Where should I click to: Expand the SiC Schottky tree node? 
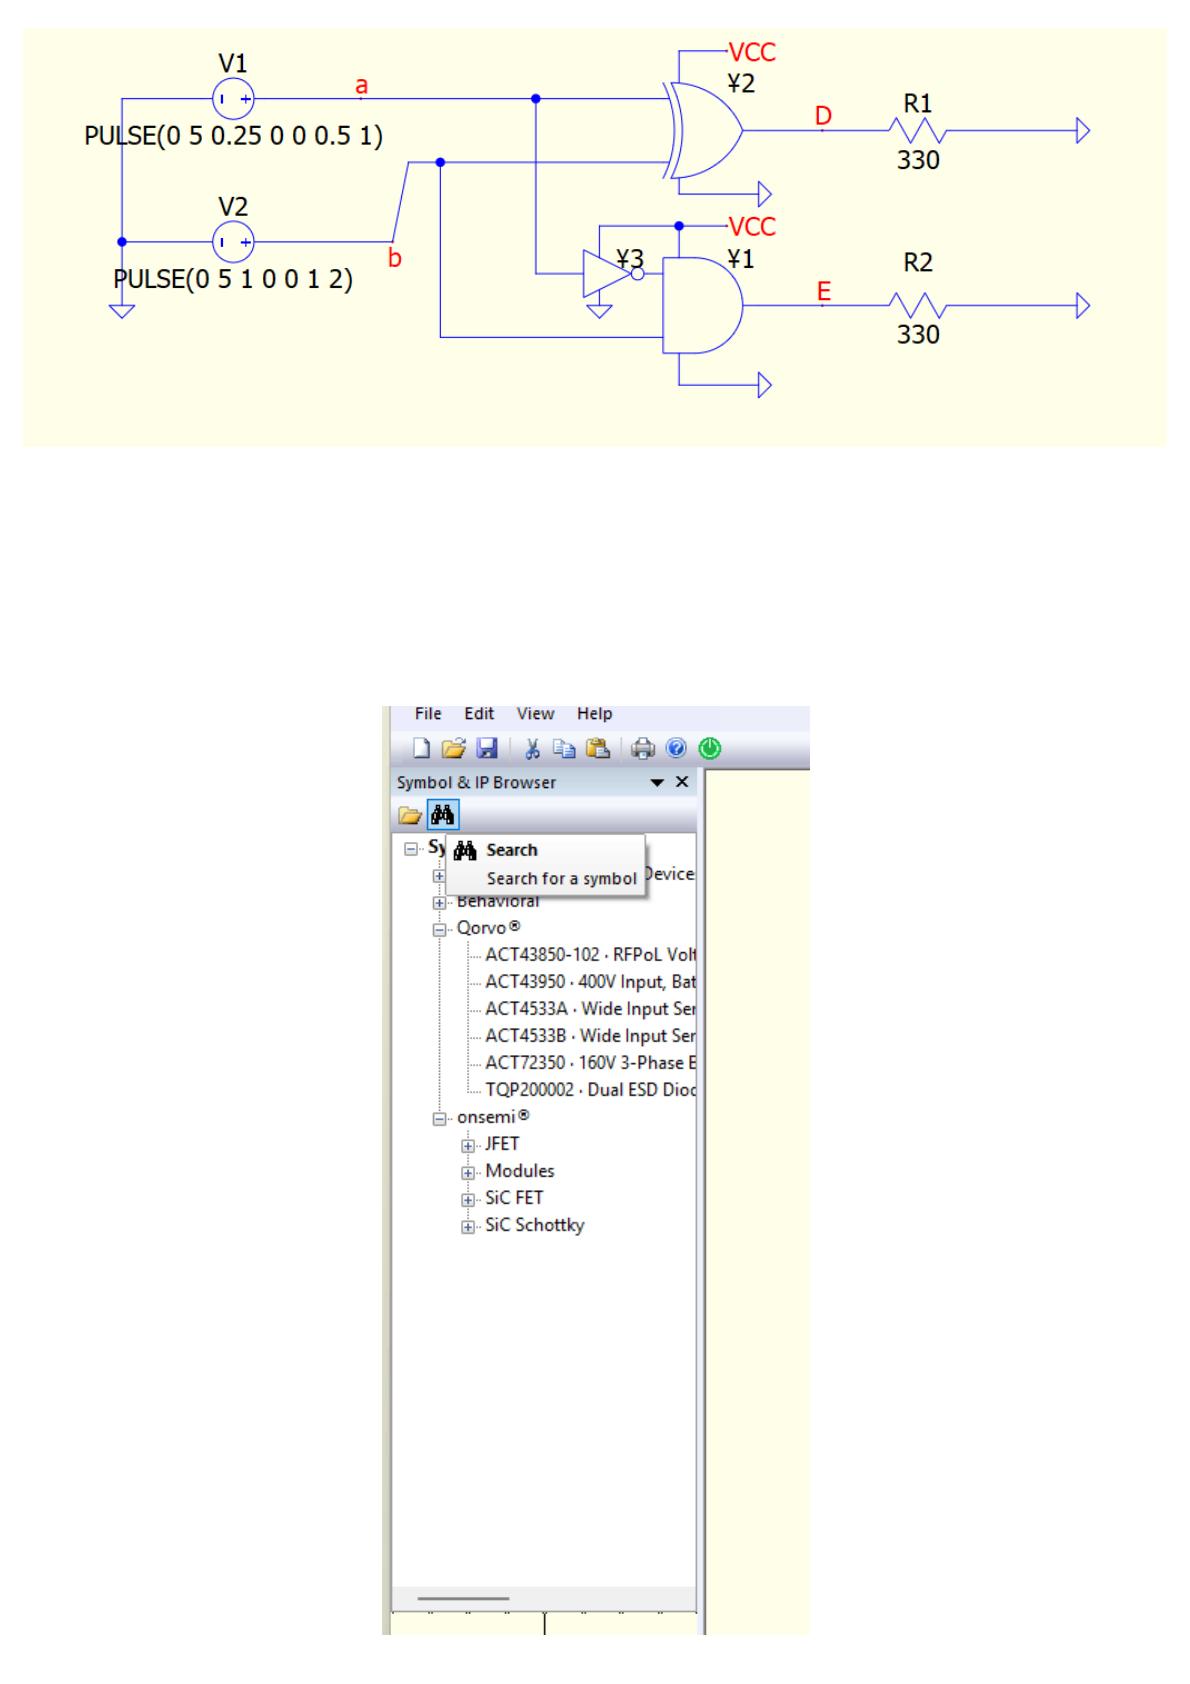[x=467, y=1226]
